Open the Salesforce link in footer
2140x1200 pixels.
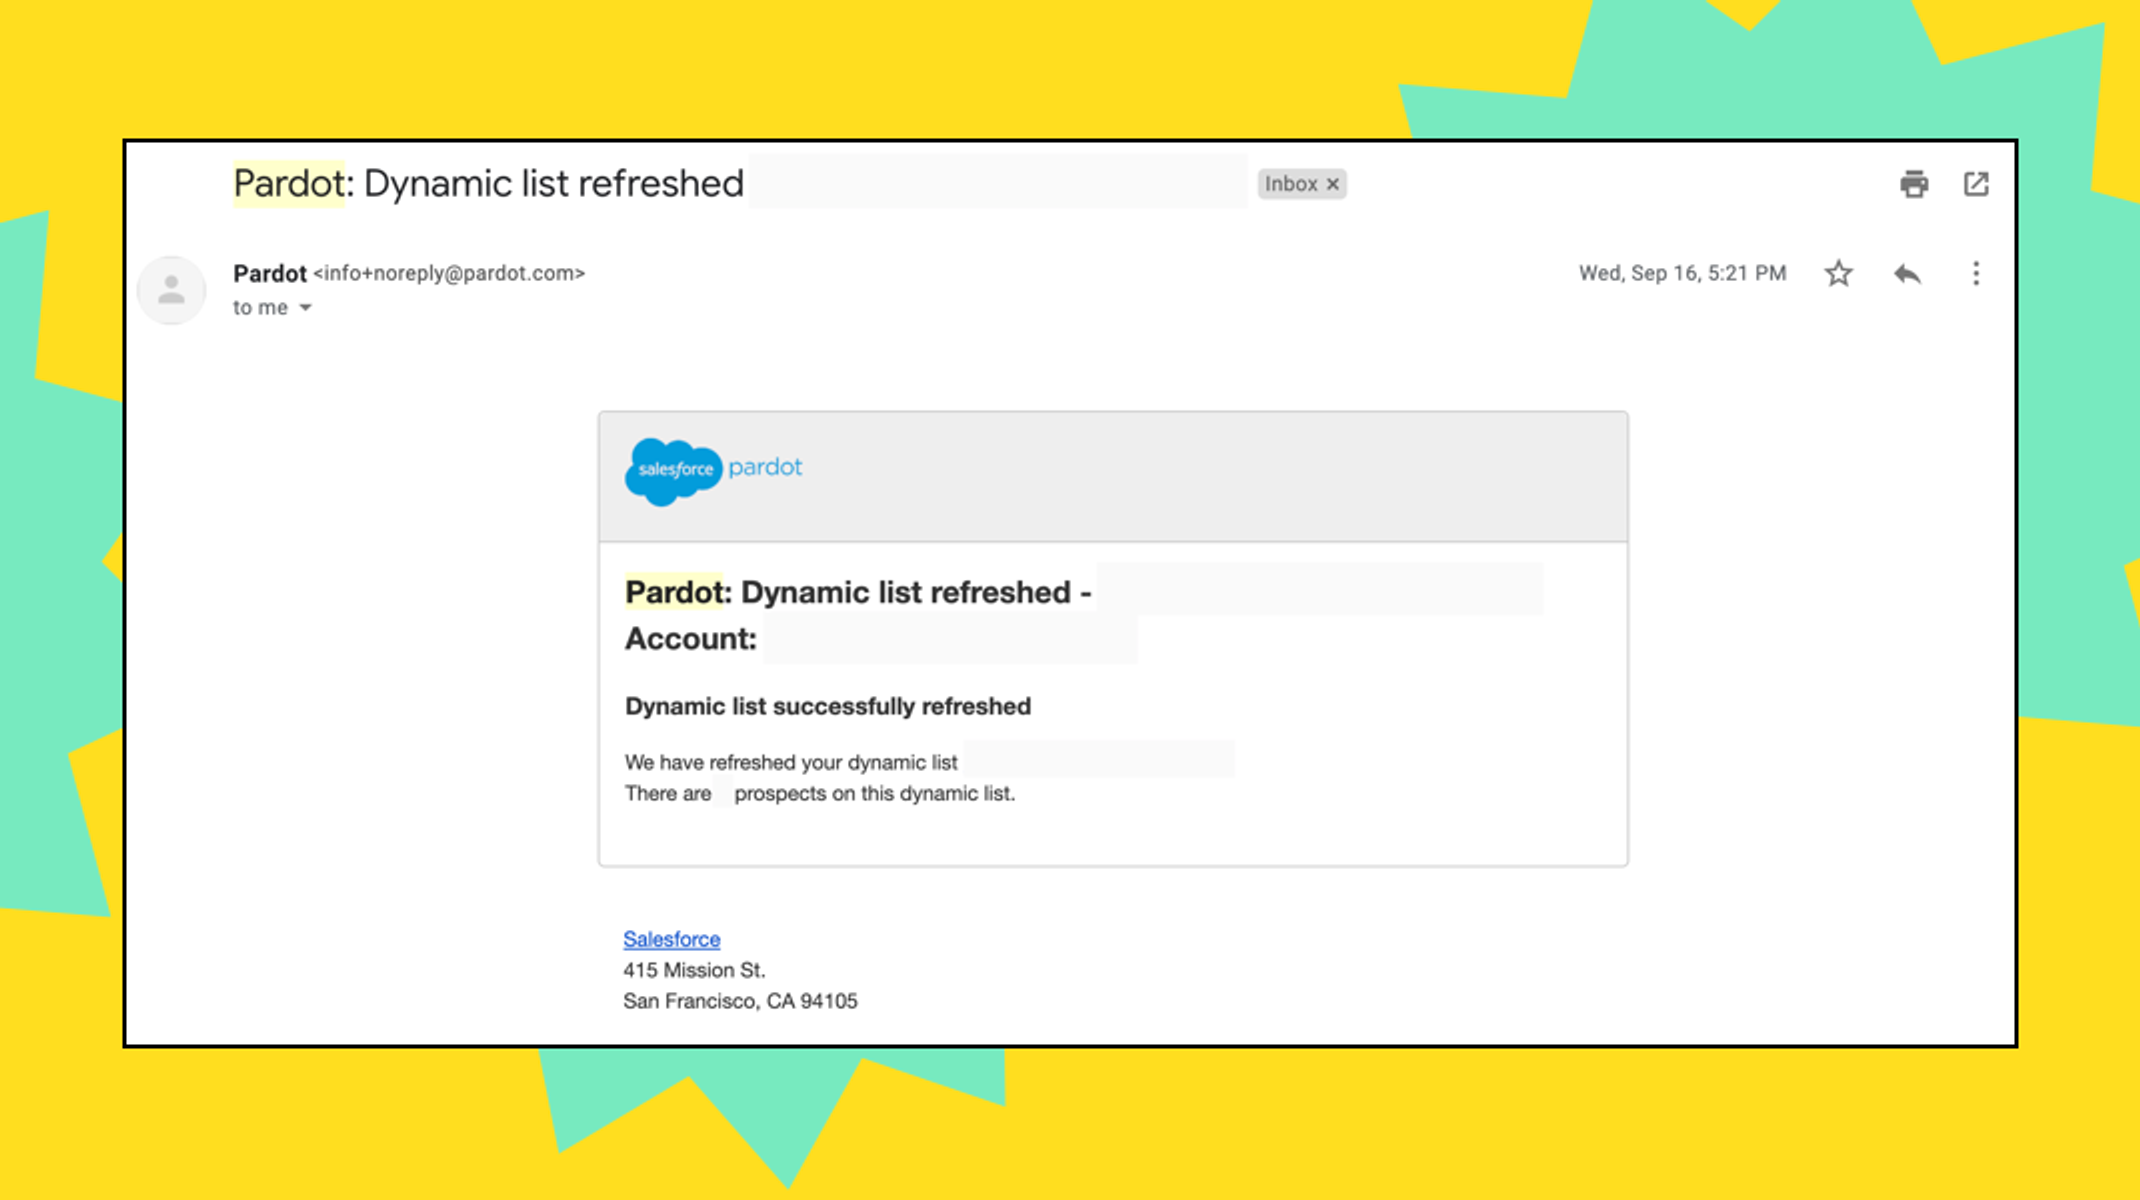click(x=671, y=939)
